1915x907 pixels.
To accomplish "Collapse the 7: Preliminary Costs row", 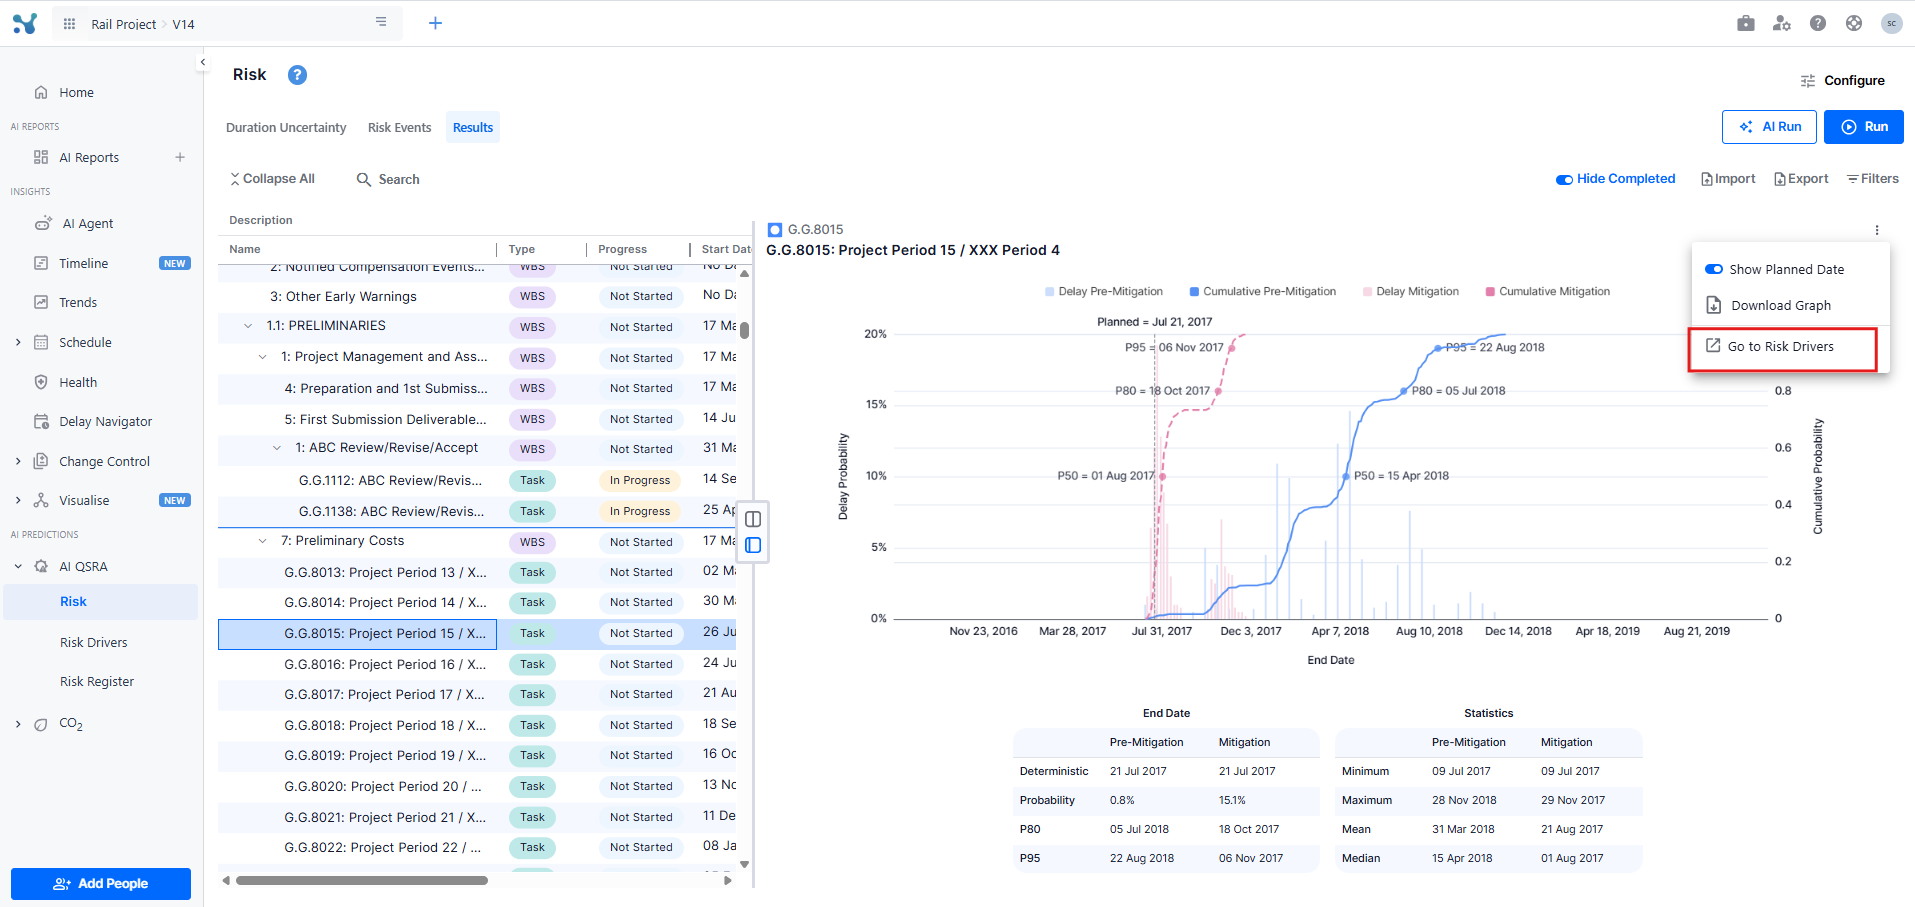I will [x=263, y=541].
